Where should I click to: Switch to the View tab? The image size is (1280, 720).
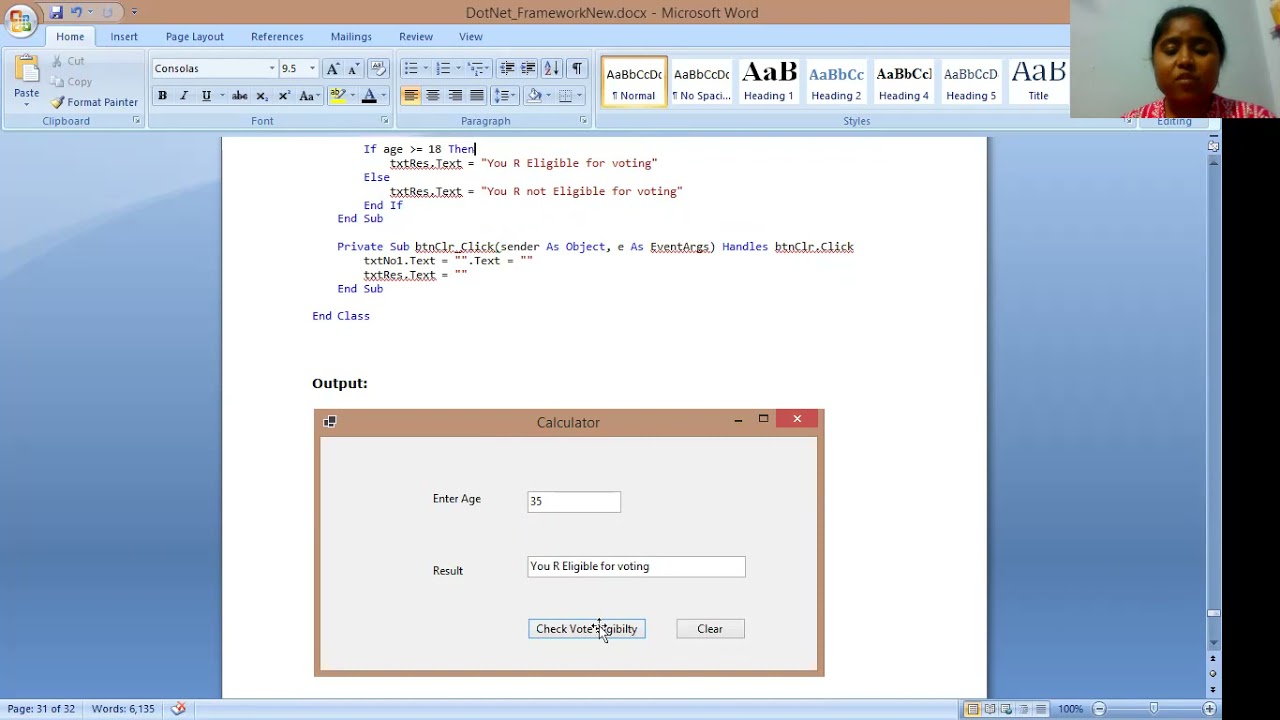click(x=471, y=37)
